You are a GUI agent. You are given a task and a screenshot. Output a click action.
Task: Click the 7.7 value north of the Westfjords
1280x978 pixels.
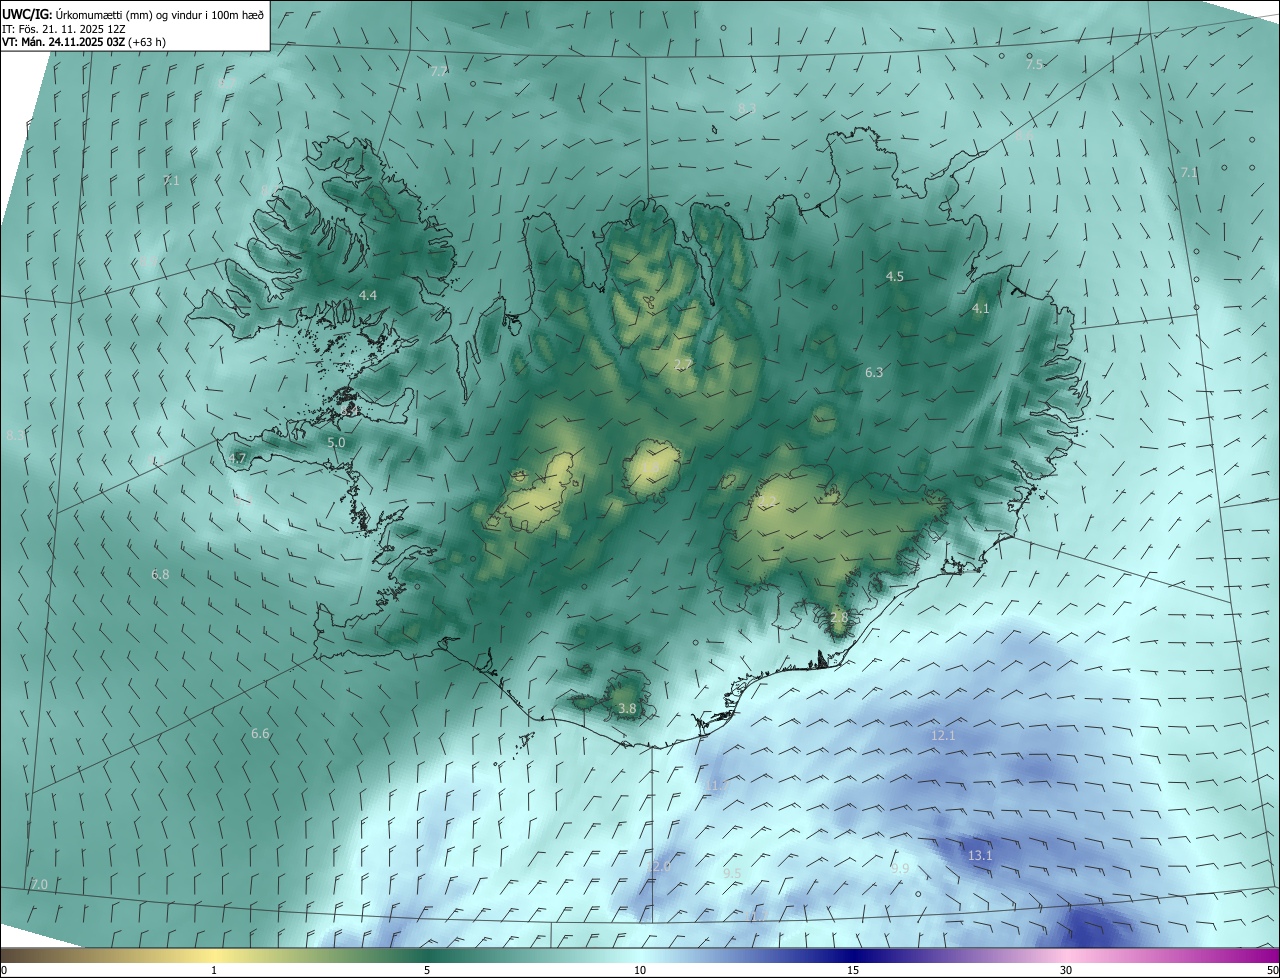(x=439, y=71)
